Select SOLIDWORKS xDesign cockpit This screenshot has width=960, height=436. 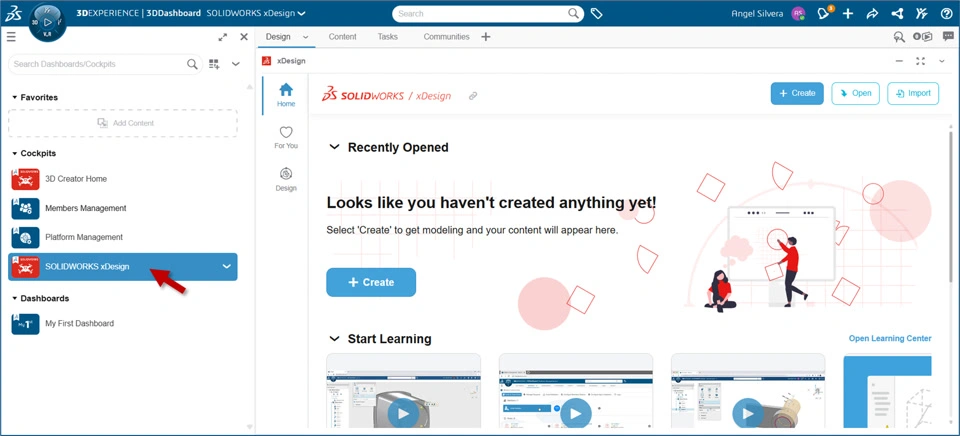click(x=122, y=266)
